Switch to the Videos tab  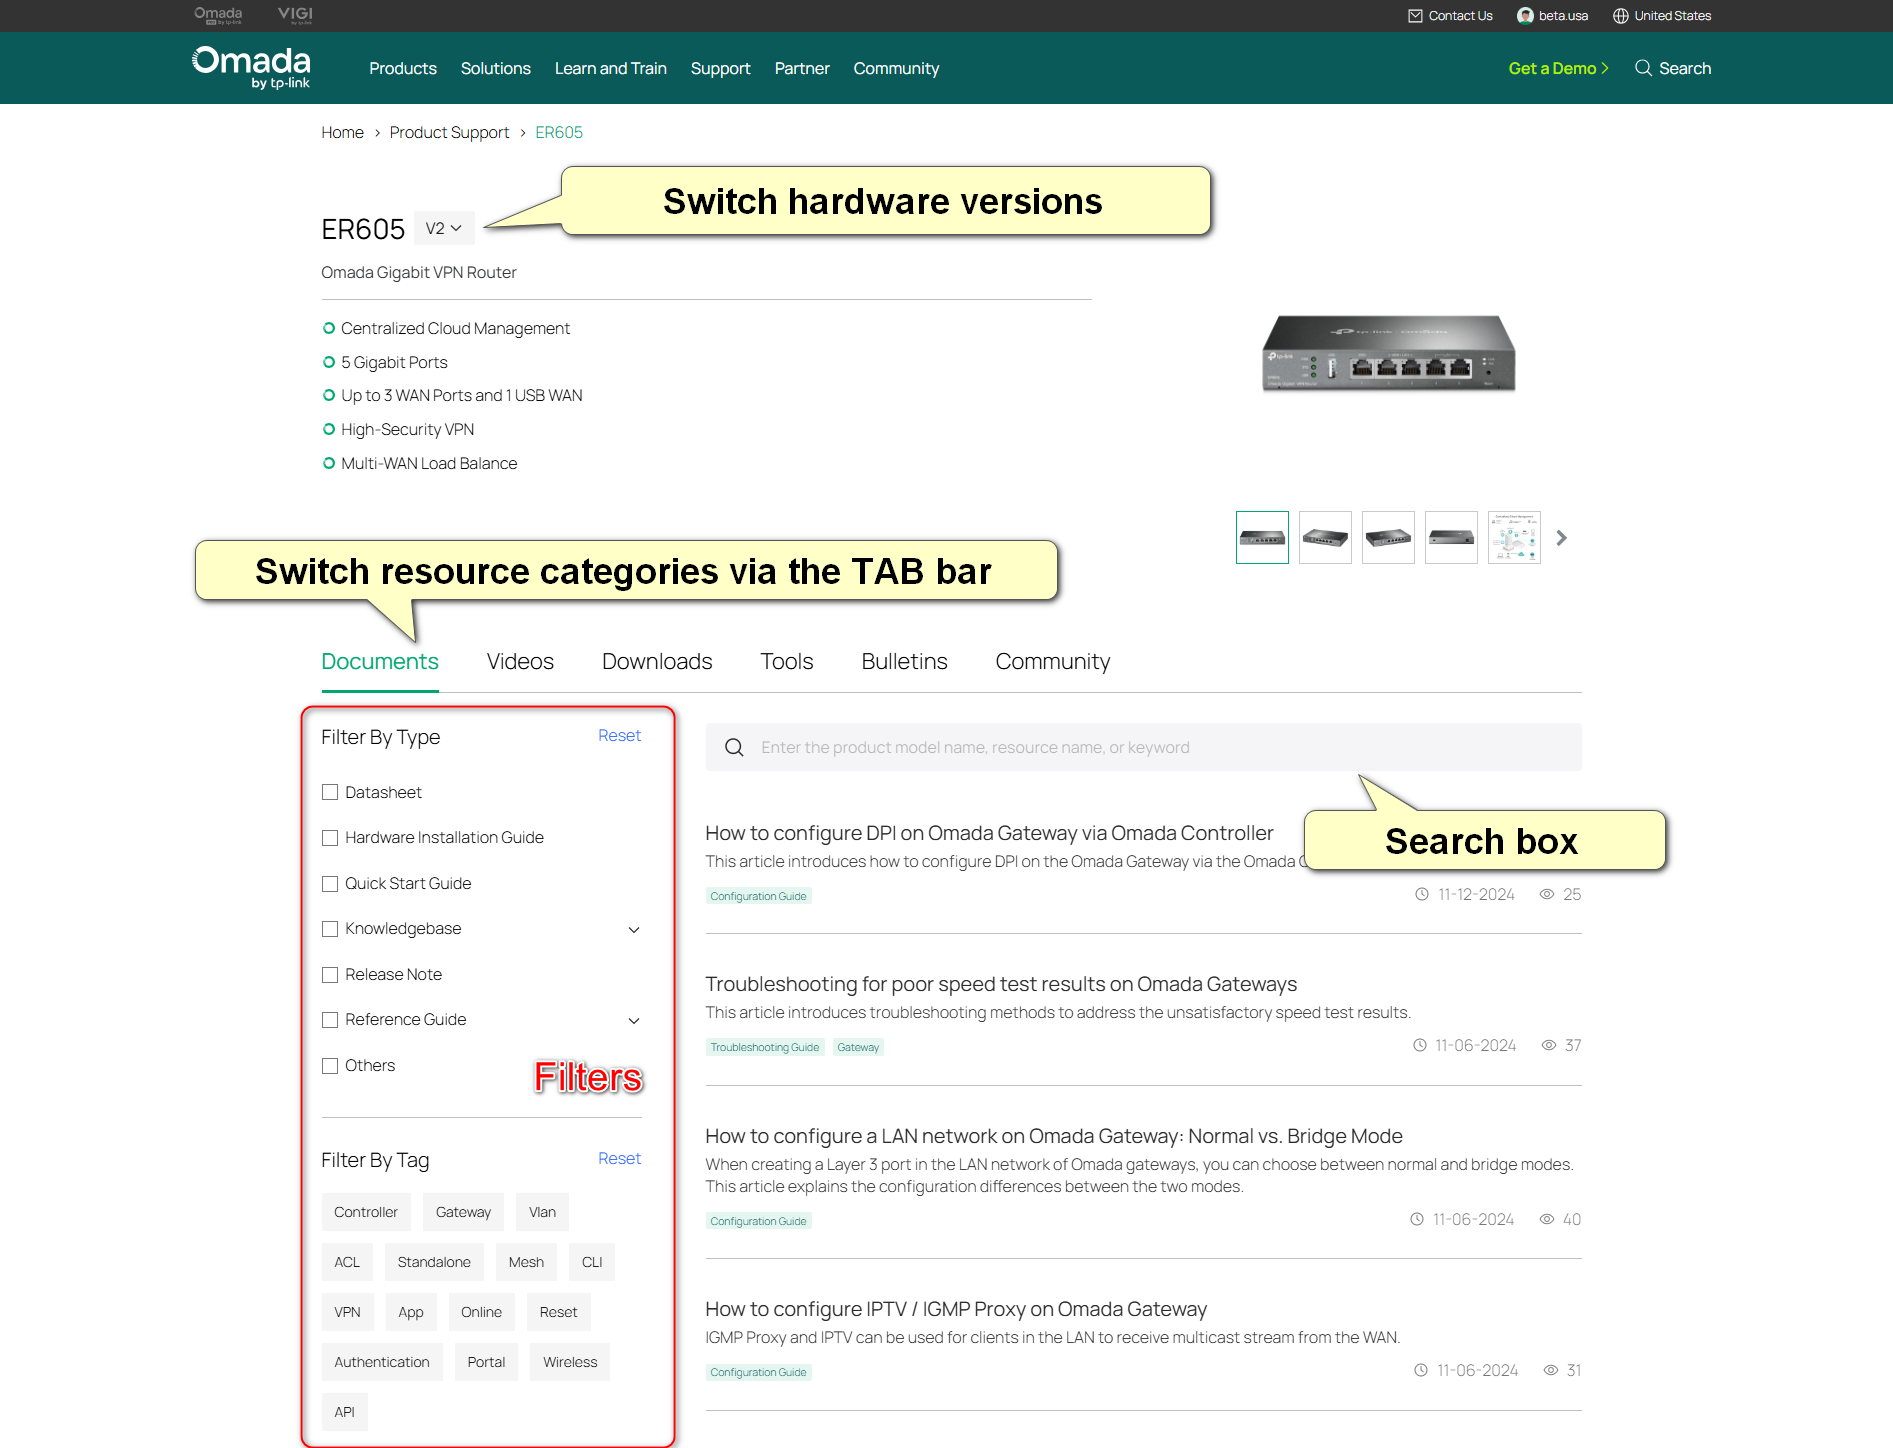coord(520,662)
